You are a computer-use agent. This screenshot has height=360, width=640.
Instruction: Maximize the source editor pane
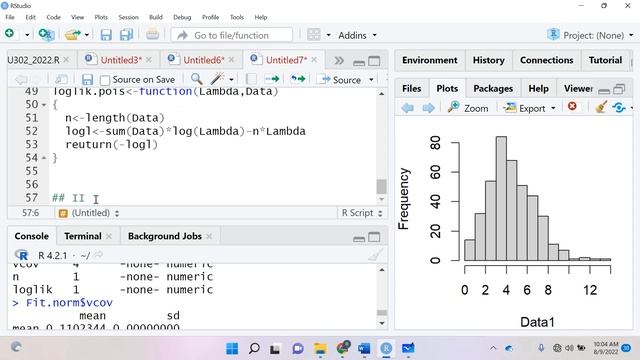coord(374,61)
